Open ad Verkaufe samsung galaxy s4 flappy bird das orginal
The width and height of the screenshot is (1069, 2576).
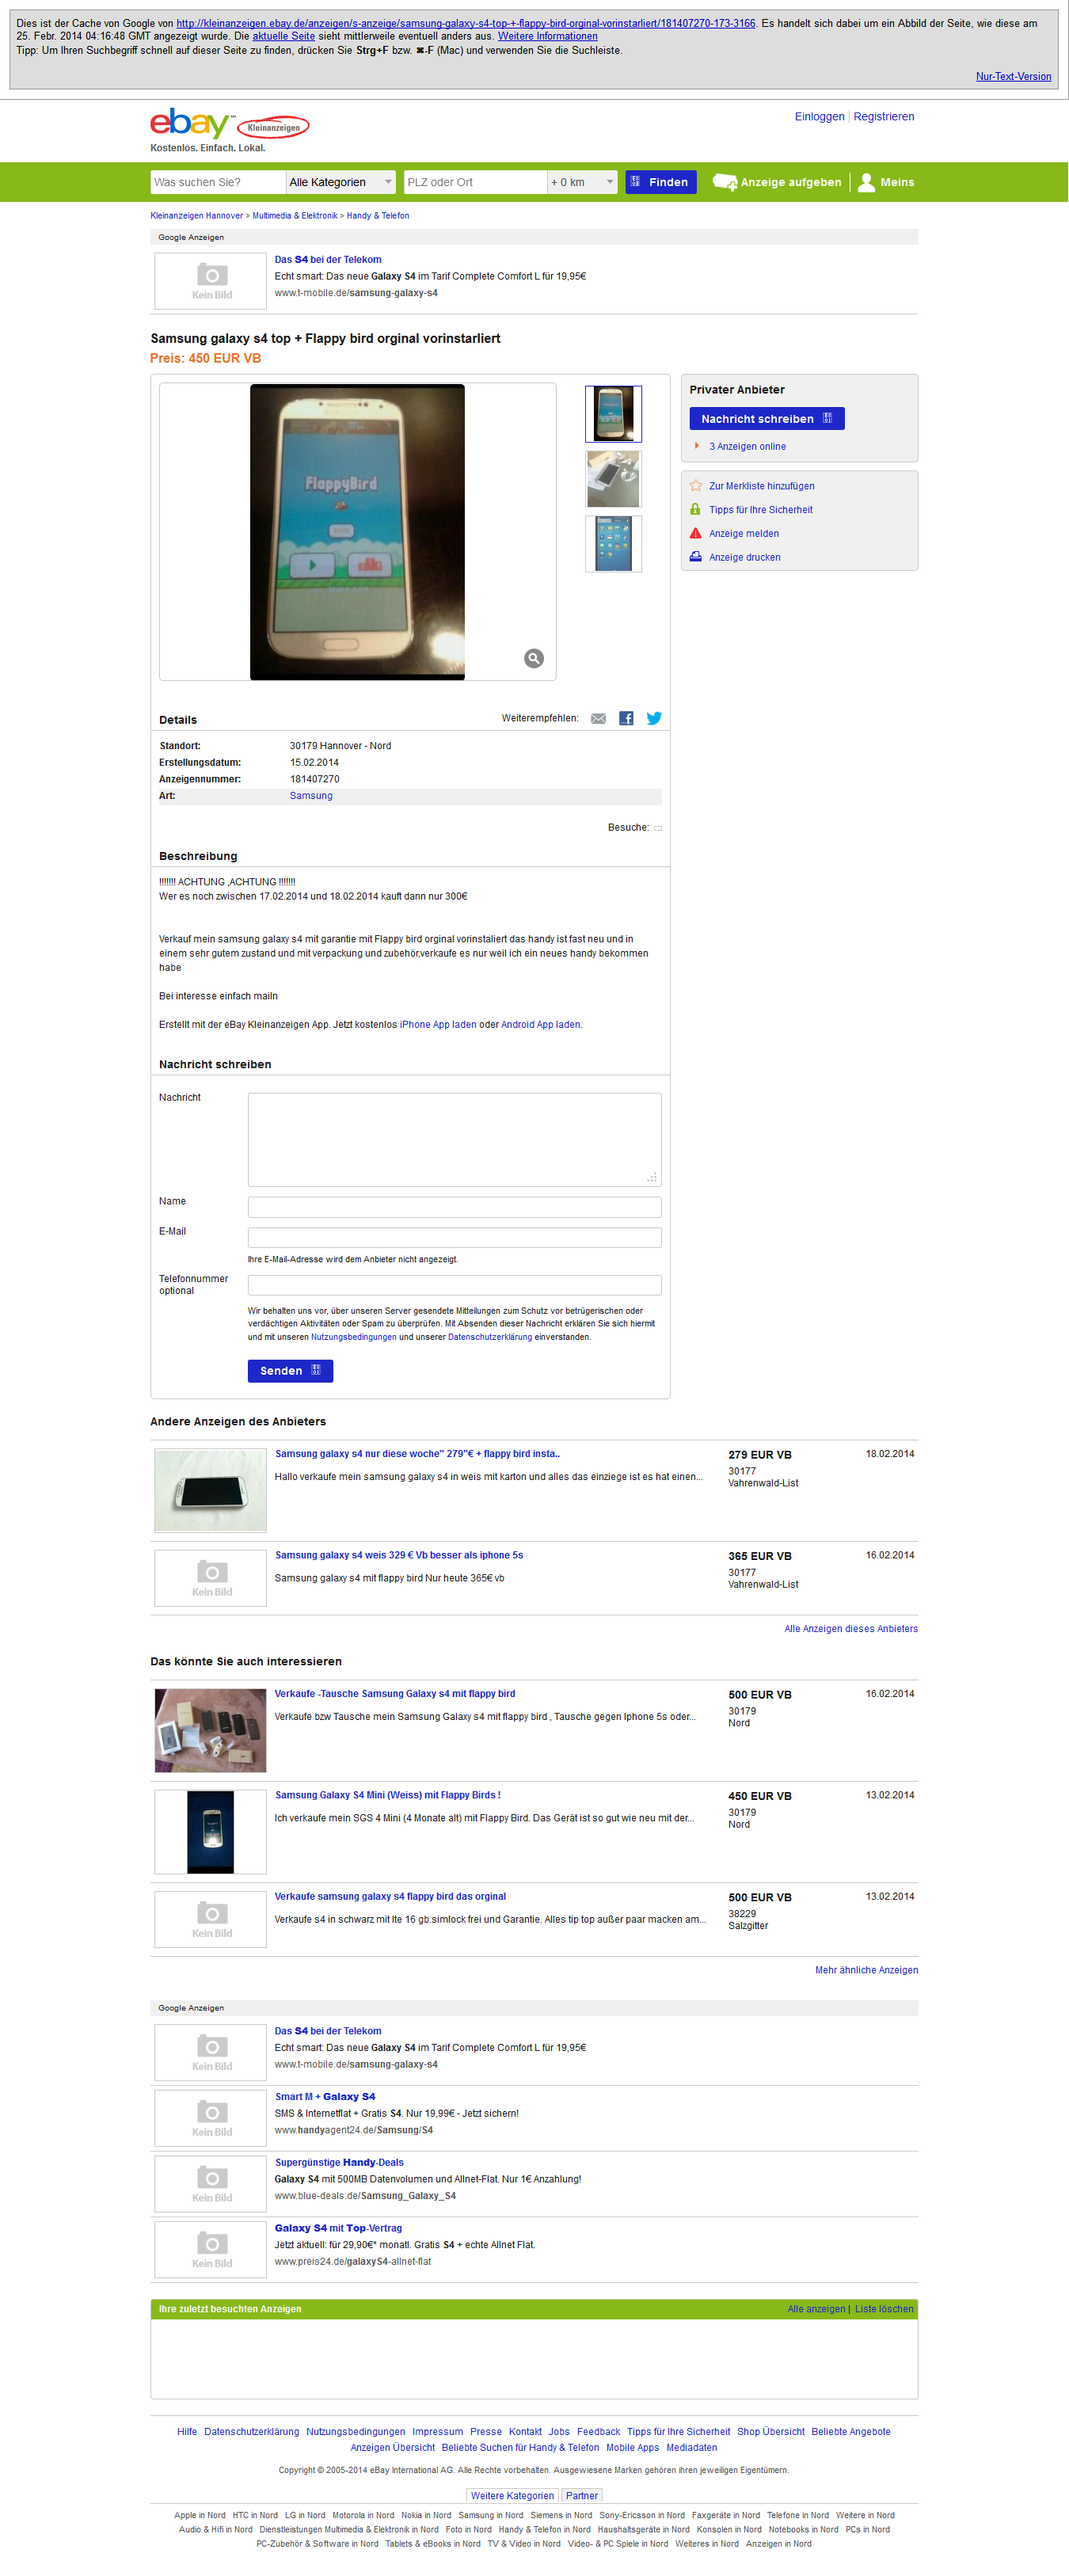(x=390, y=1896)
